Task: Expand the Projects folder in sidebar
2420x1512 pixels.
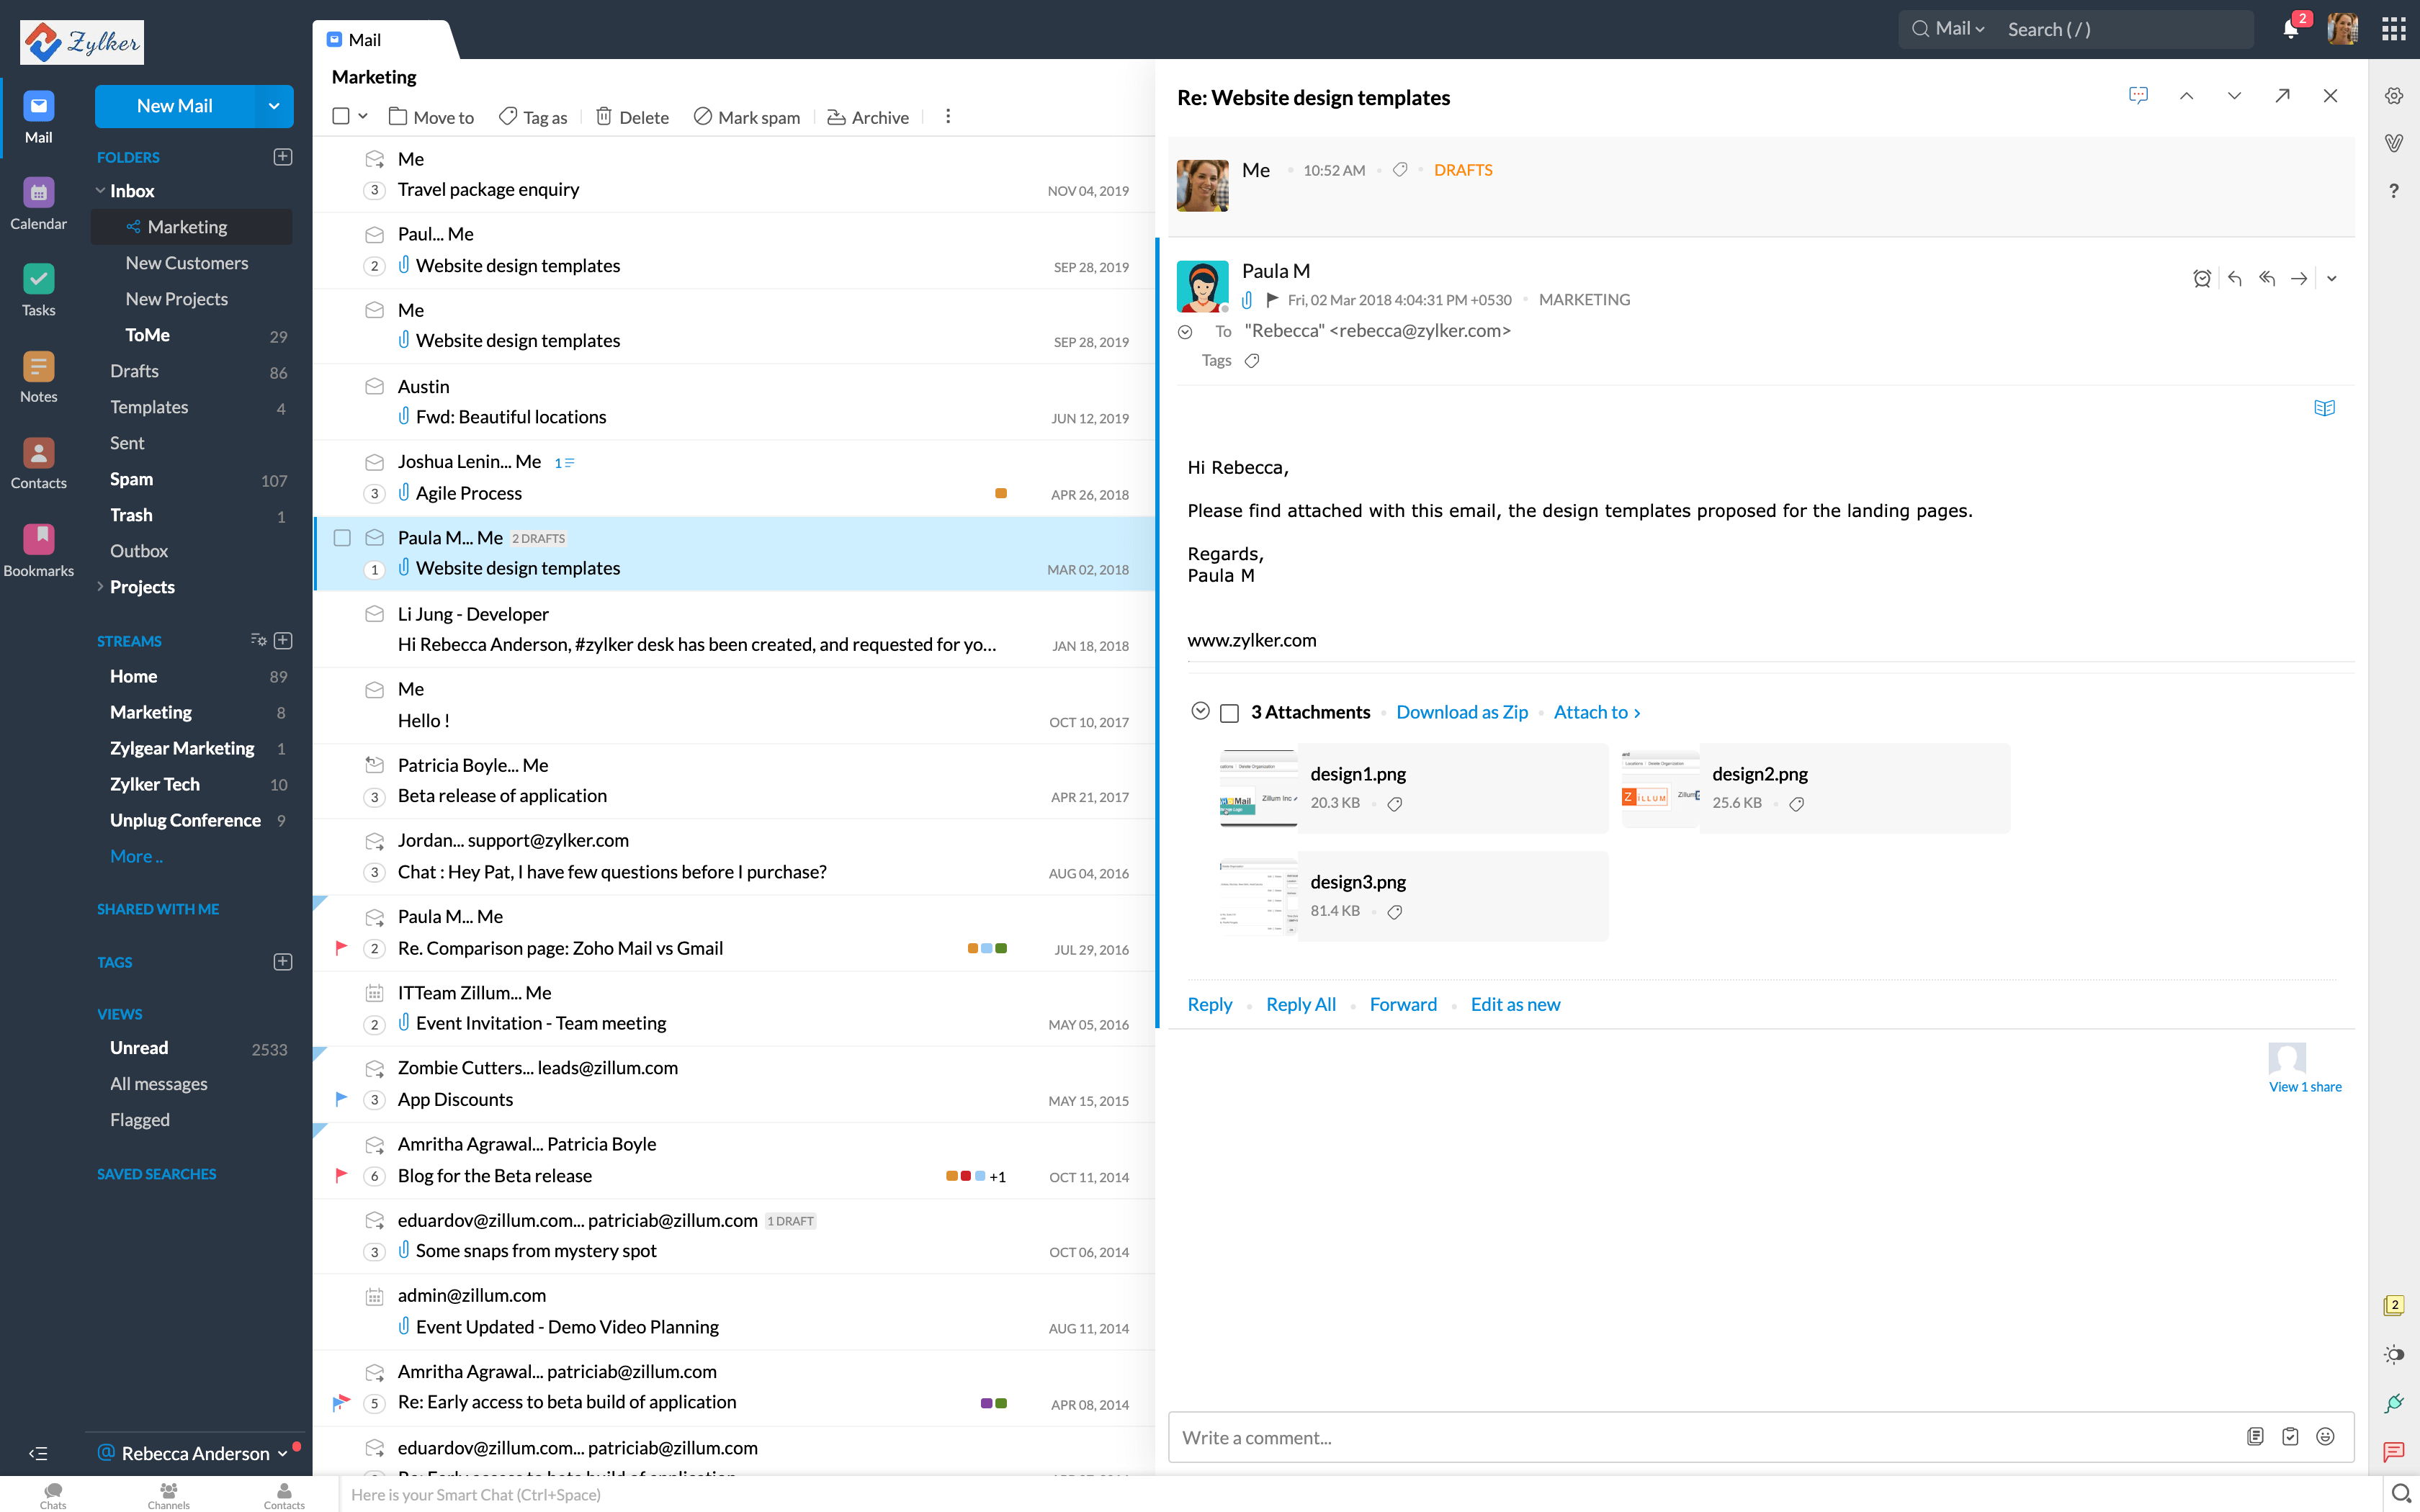Action: pos(99,585)
